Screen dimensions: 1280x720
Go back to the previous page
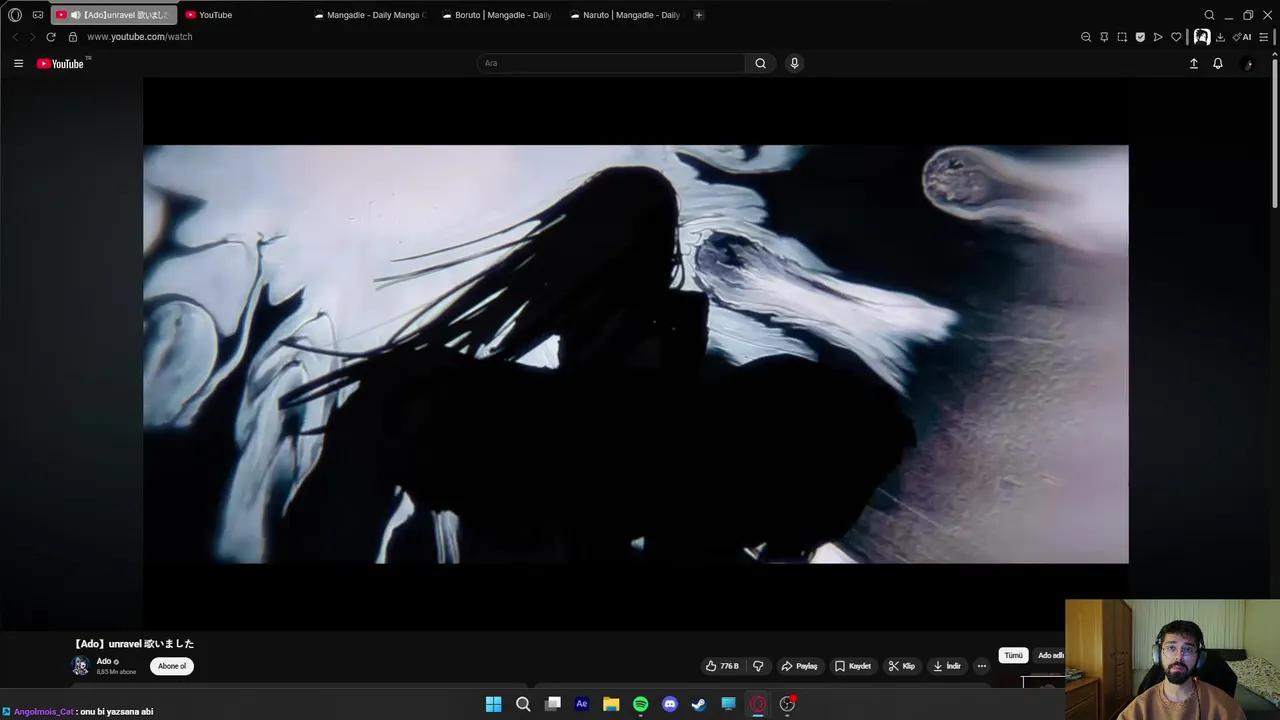[15, 37]
